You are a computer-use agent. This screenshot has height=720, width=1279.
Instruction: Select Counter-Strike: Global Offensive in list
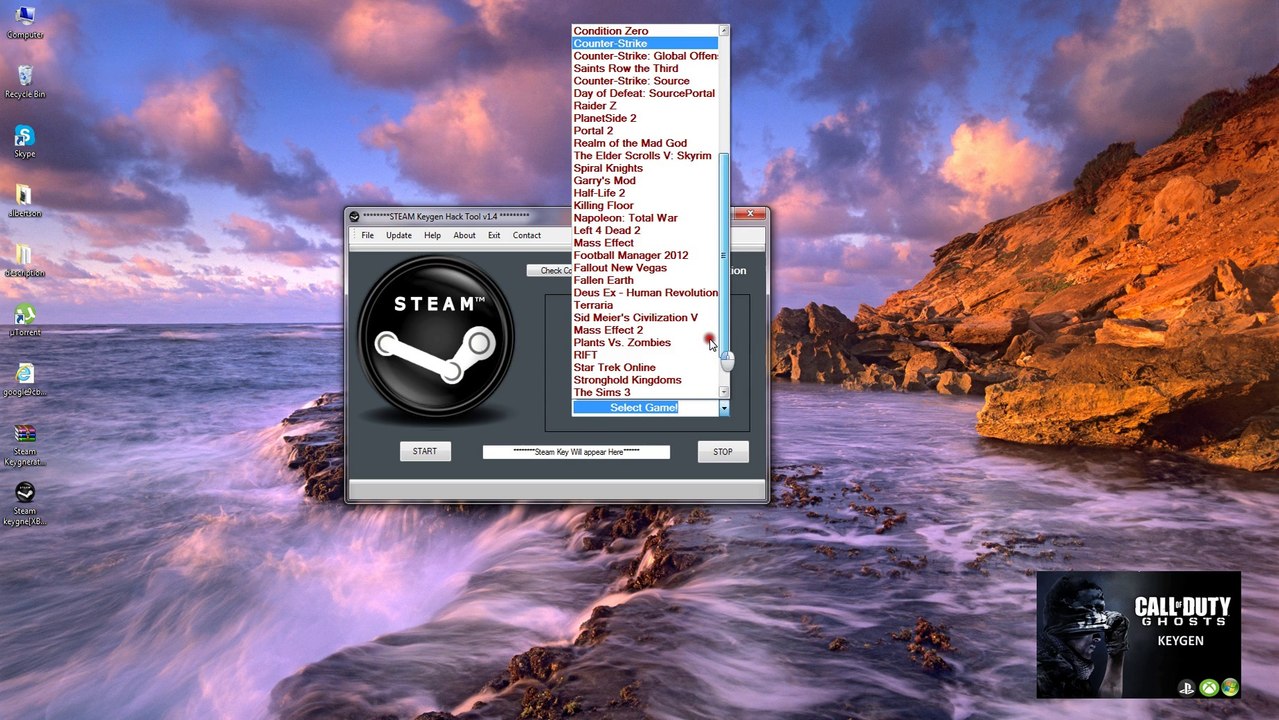pos(645,56)
